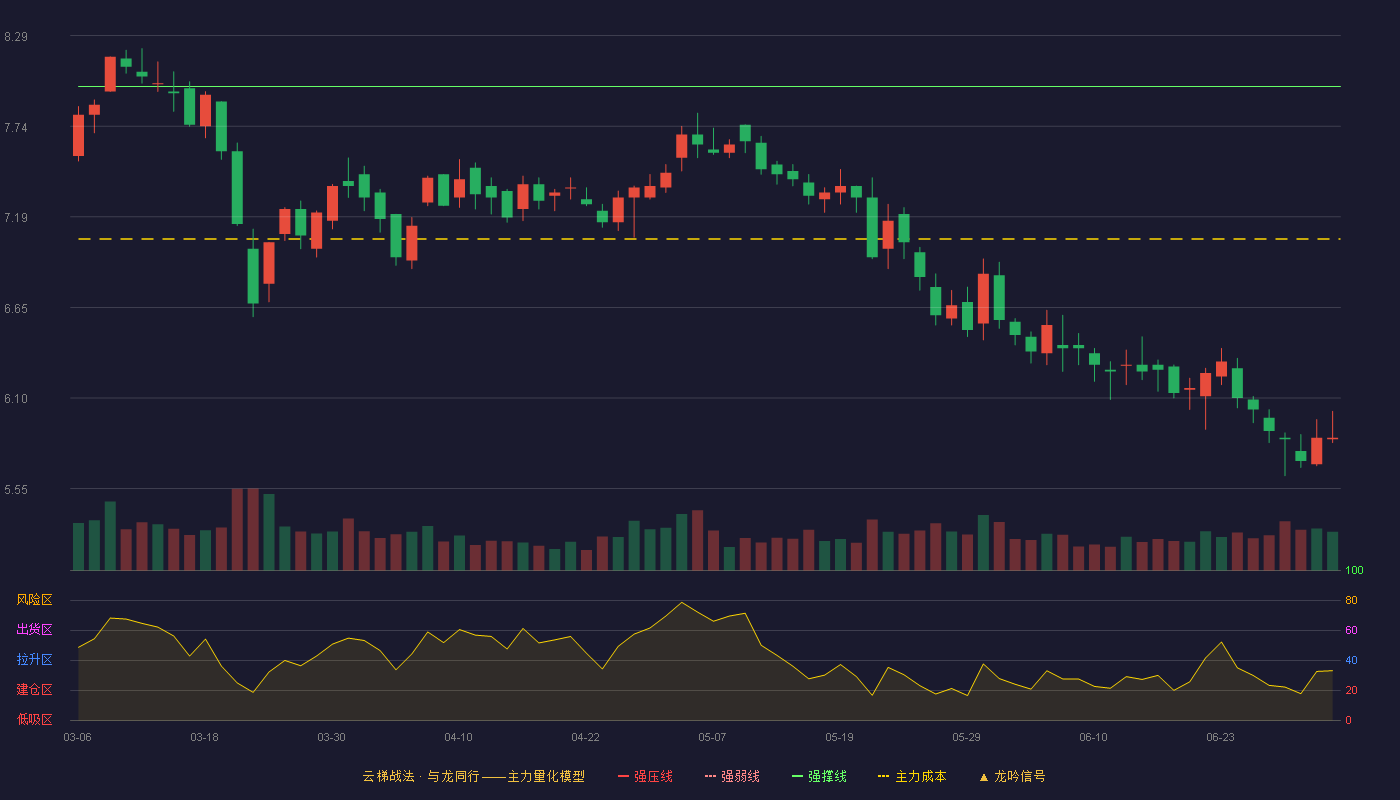The image size is (1400, 800).
Task: Toggle the 主力成本 legend entry
Action: [912, 776]
